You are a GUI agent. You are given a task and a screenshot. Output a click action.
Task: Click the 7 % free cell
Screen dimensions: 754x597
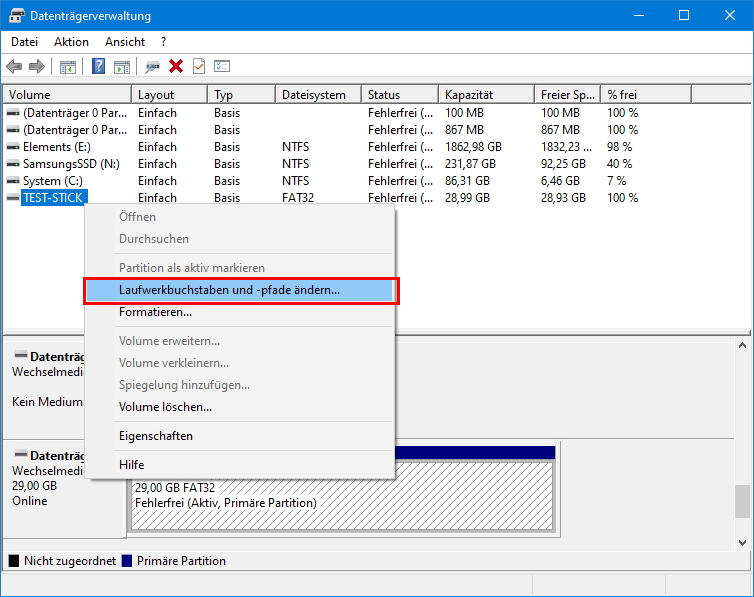[616, 181]
